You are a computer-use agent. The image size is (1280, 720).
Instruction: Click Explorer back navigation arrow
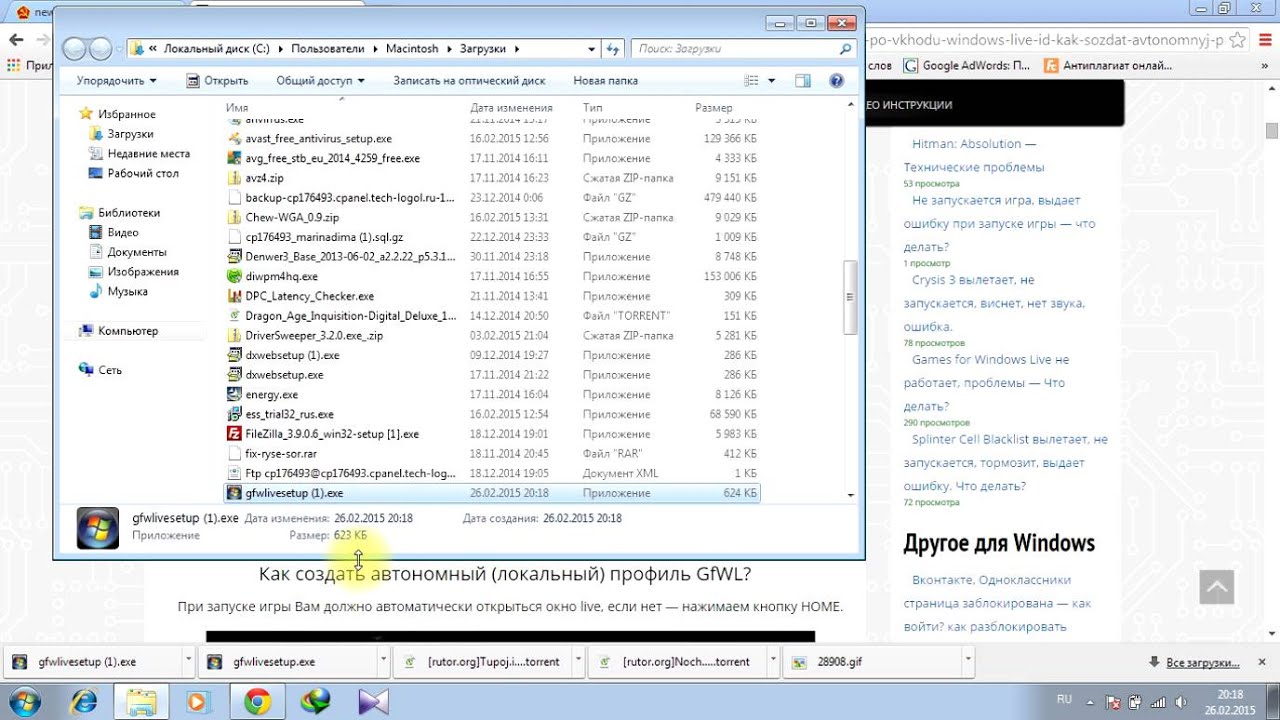pyautogui.click(x=75, y=49)
